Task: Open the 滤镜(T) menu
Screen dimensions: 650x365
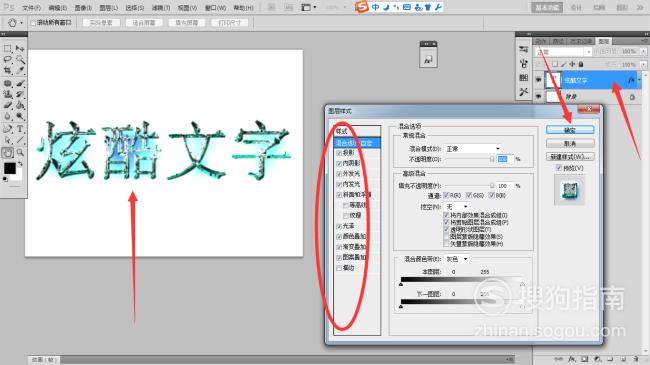Action: pos(161,7)
